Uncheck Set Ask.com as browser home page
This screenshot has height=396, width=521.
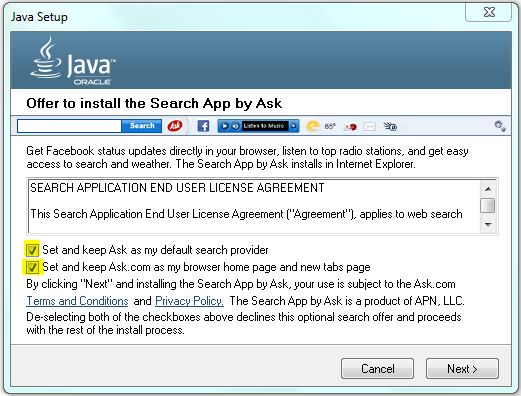tap(32, 267)
